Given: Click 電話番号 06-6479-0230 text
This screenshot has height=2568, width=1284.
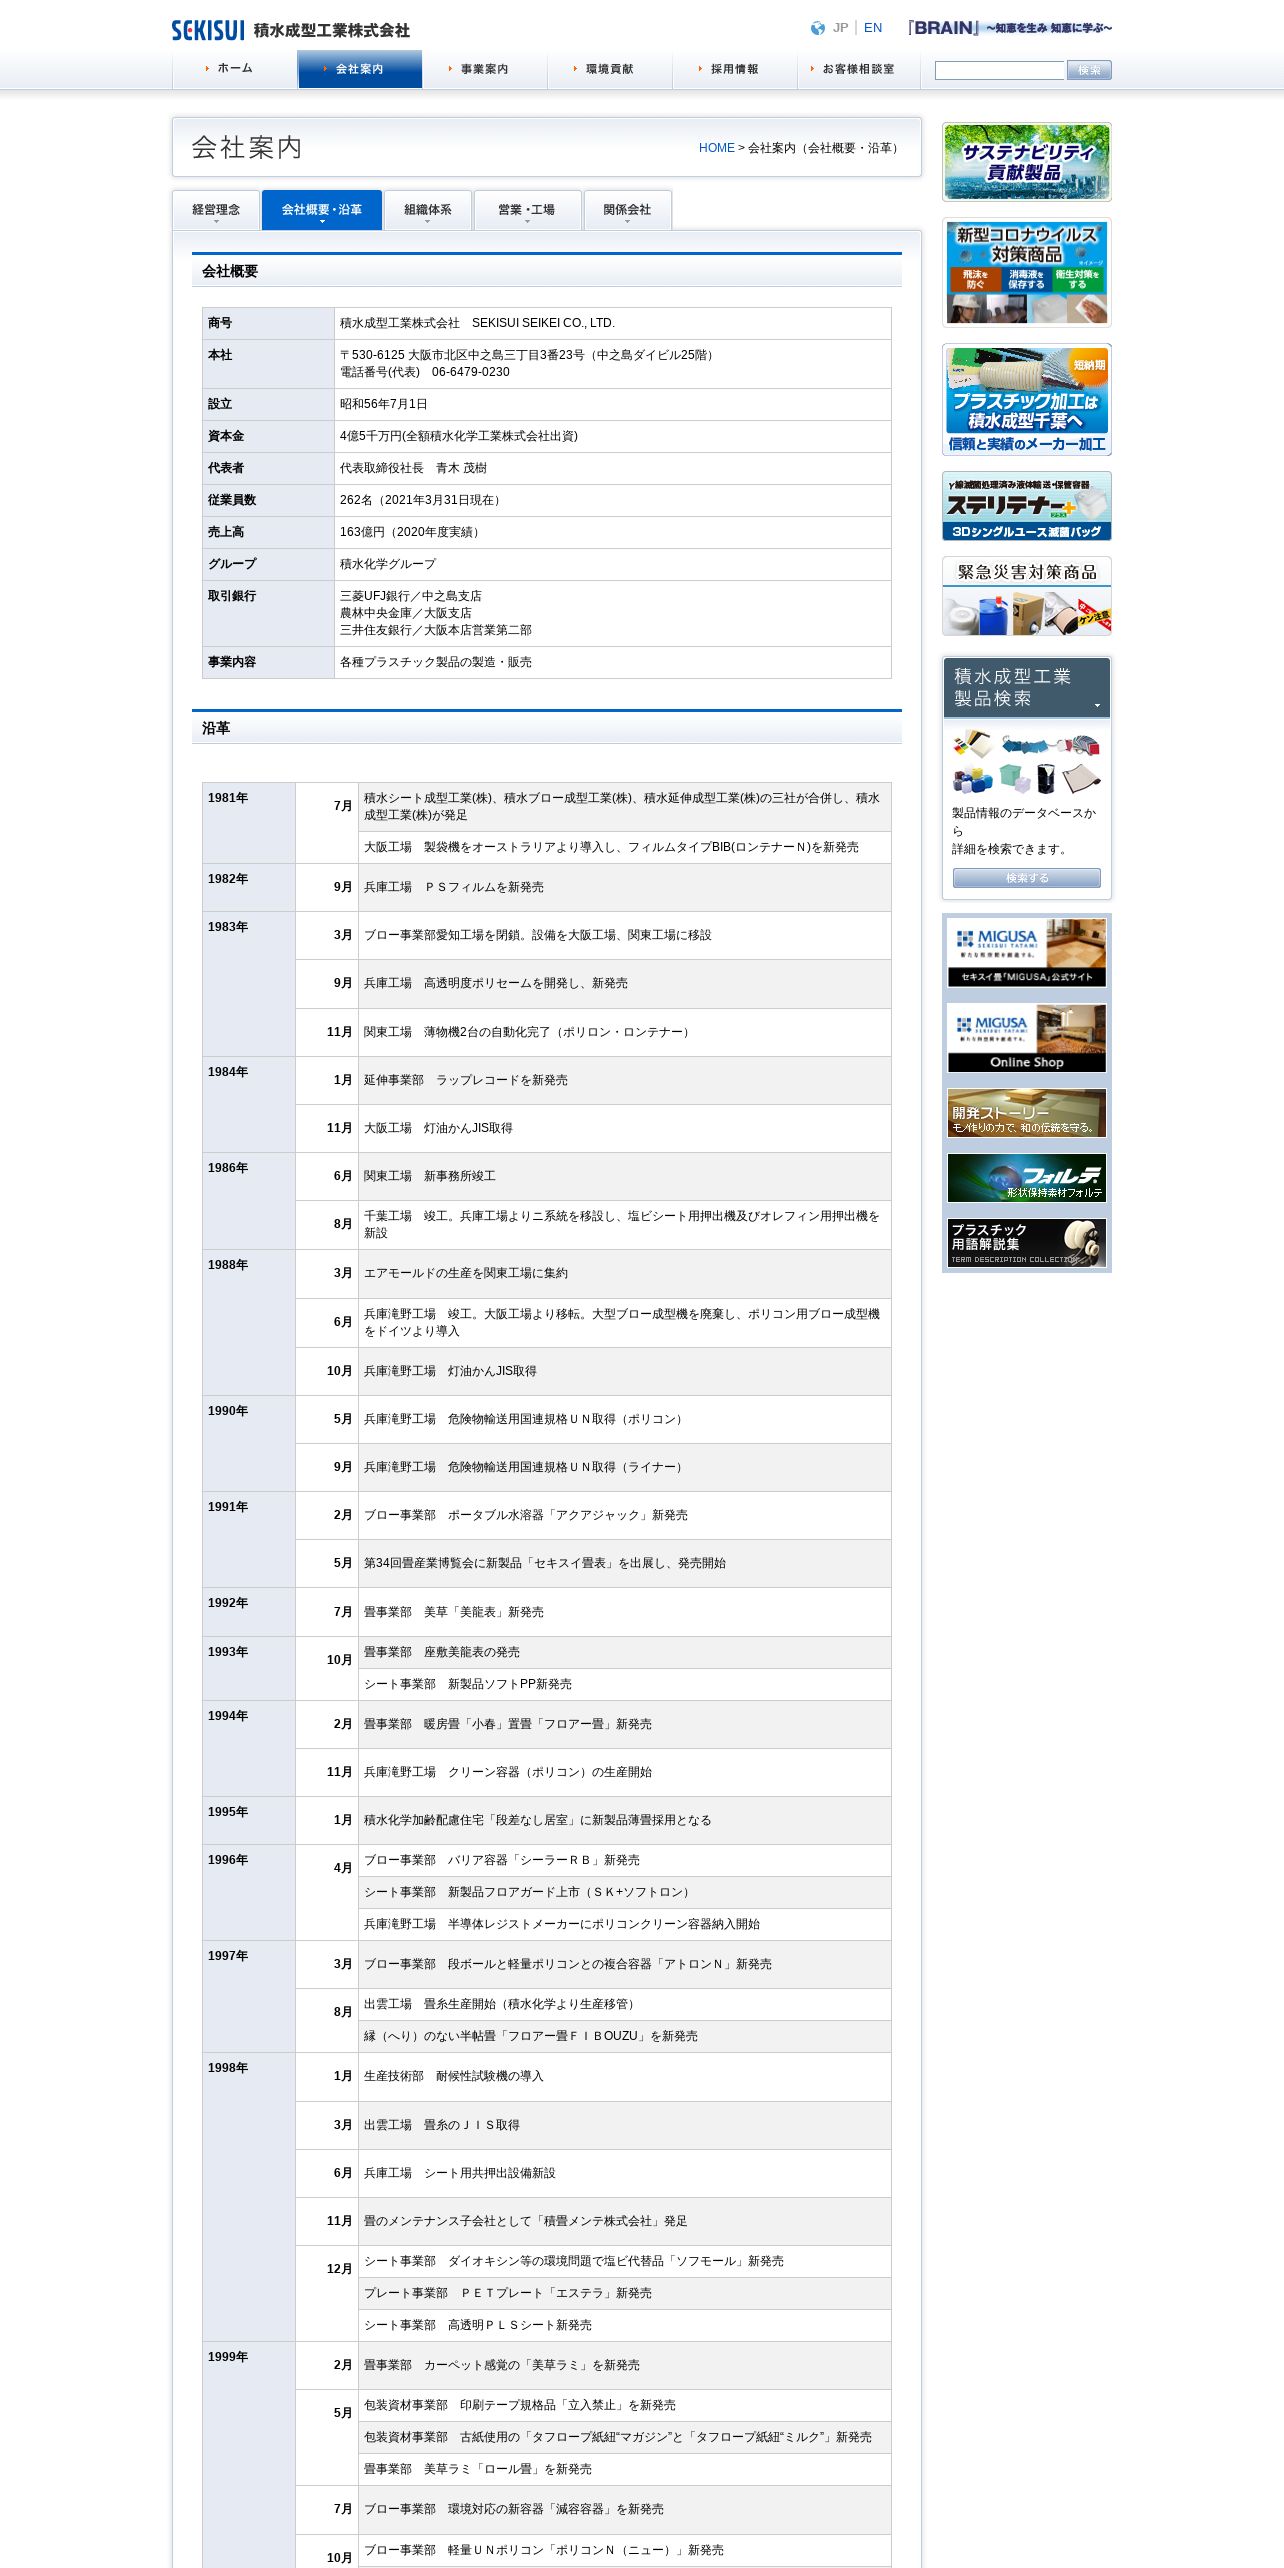Looking at the screenshot, I should 425,372.
